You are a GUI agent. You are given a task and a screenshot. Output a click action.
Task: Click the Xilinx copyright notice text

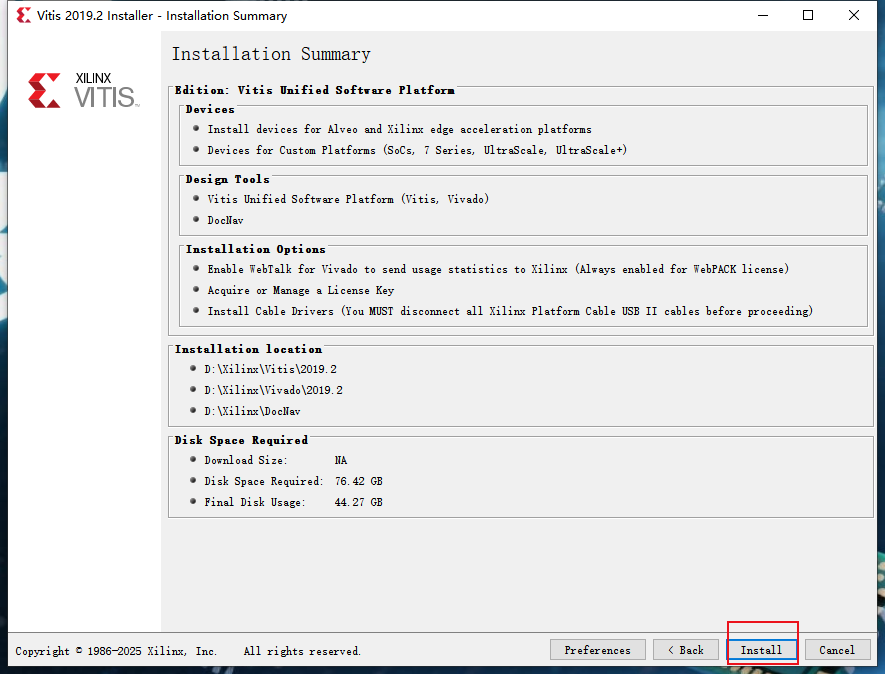tap(188, 651)
